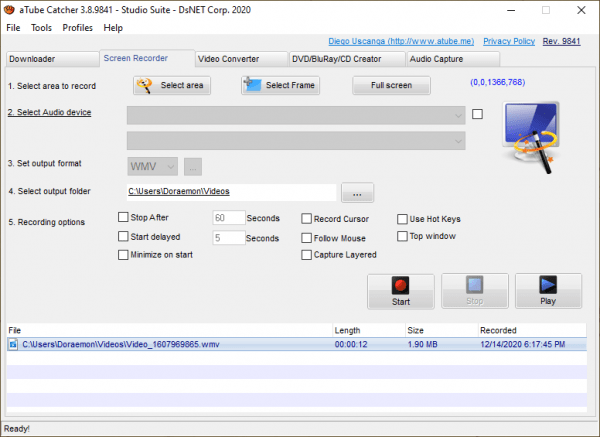This screenshot has width=600, height=437.
Task: Click the Size column header
Action: coord(442,330)
